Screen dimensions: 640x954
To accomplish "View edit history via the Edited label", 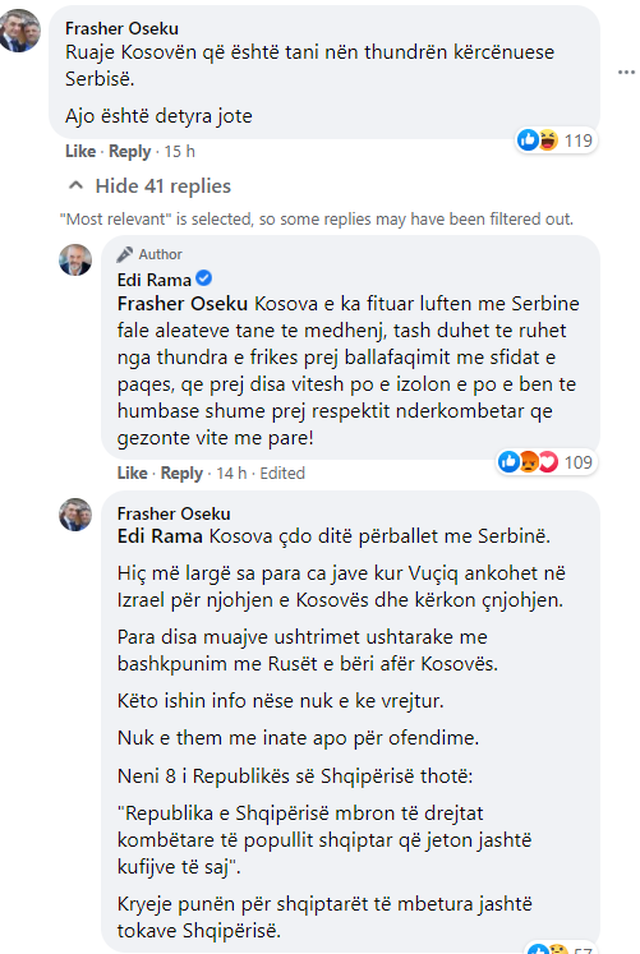I will (282, 473).
